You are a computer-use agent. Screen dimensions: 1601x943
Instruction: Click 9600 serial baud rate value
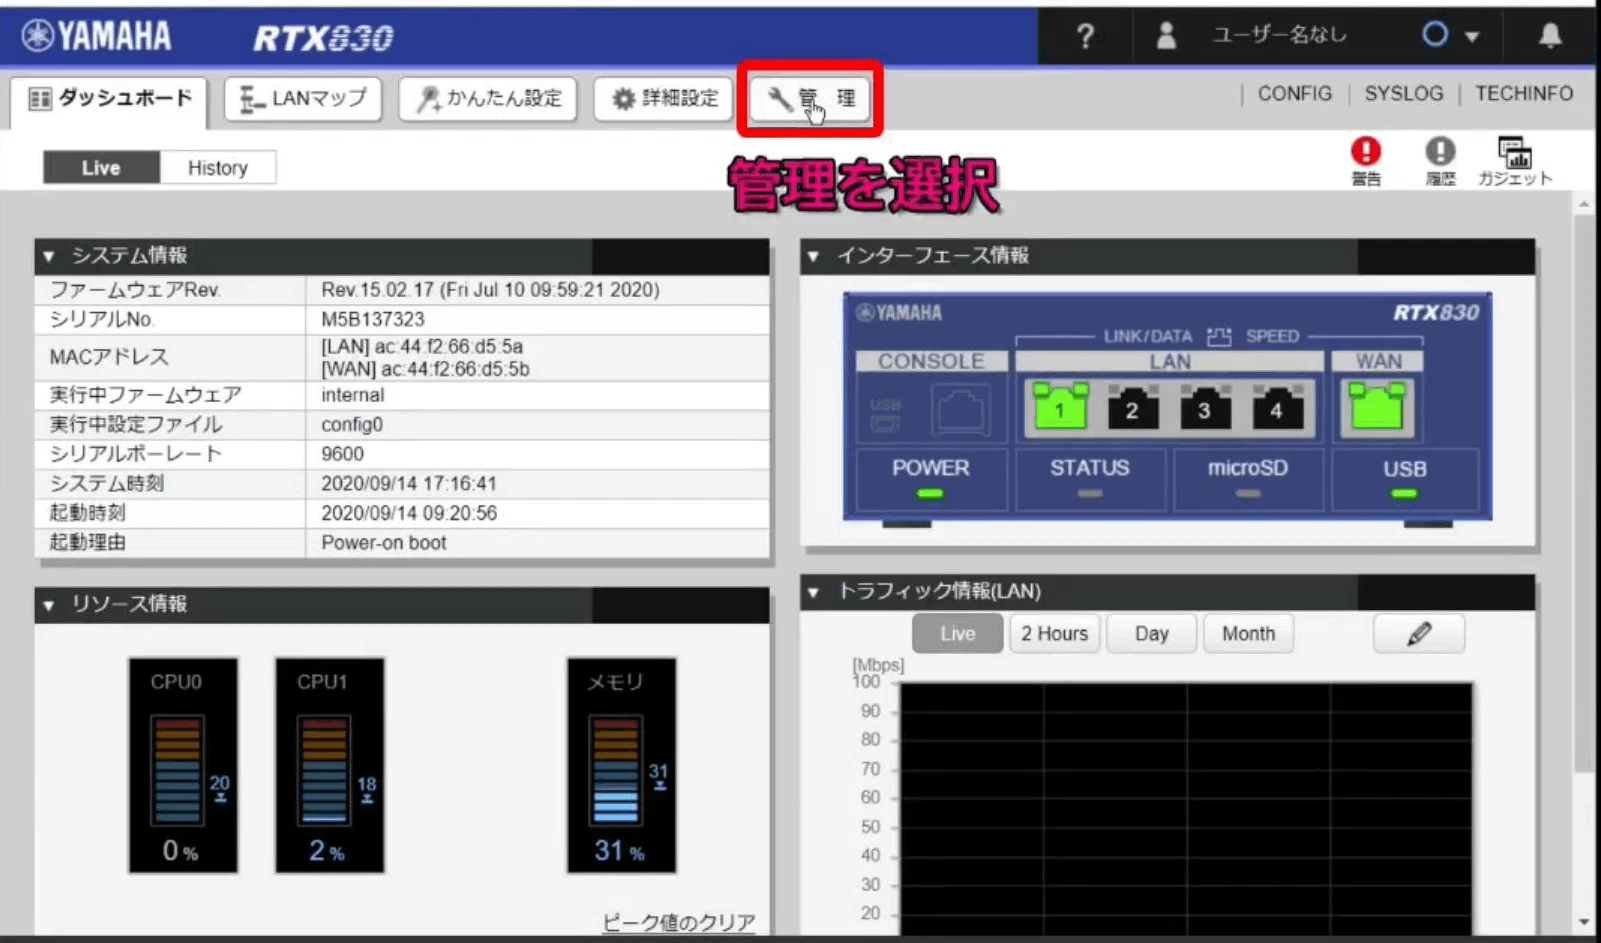tap(342, 454)
